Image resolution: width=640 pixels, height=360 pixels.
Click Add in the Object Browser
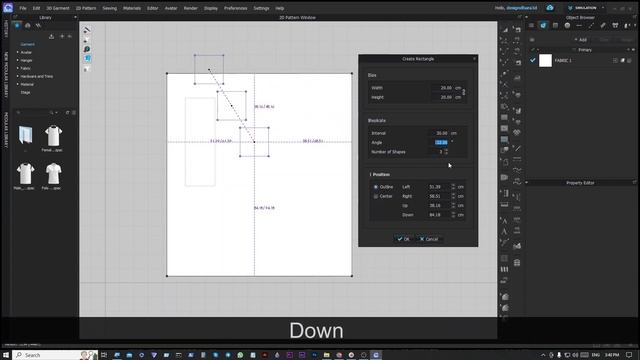pos(580,40)
